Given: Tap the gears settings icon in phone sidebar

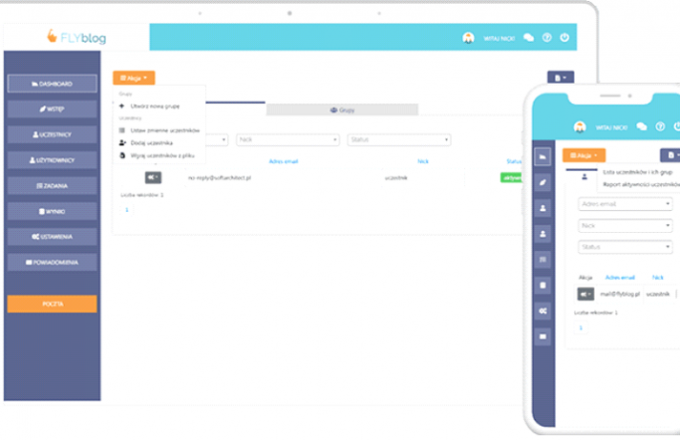Looking at the screenshot, I should 543,311.
